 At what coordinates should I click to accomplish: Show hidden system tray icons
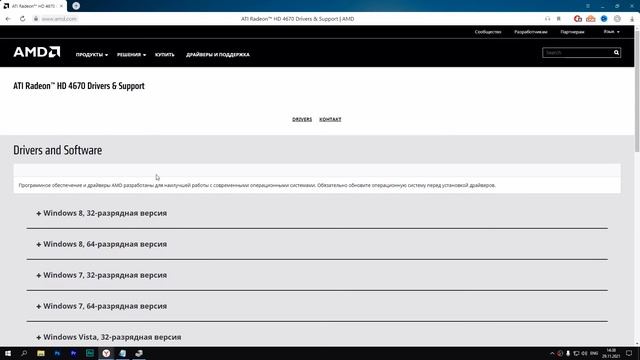tap(552, 353)
